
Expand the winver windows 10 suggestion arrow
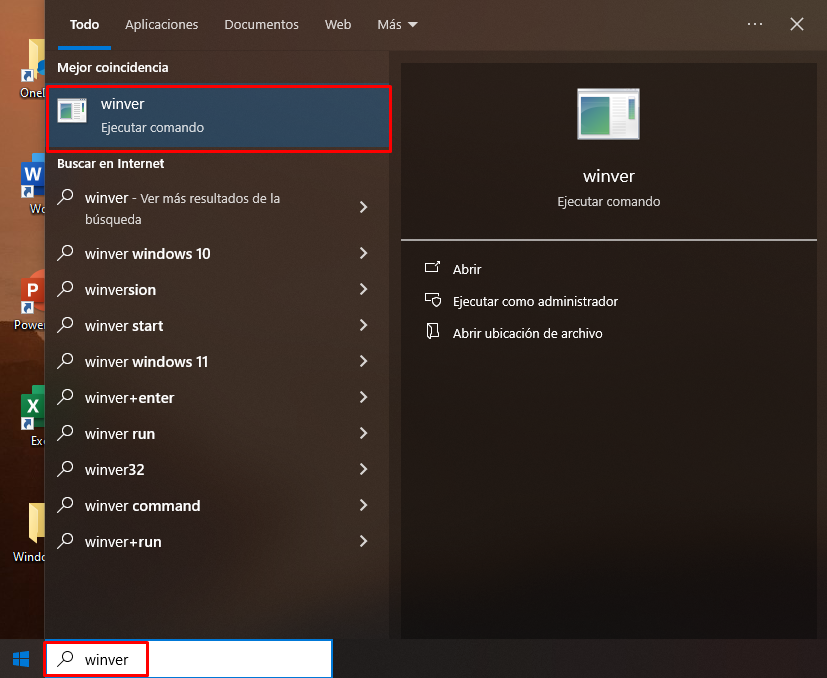point(363,254)
